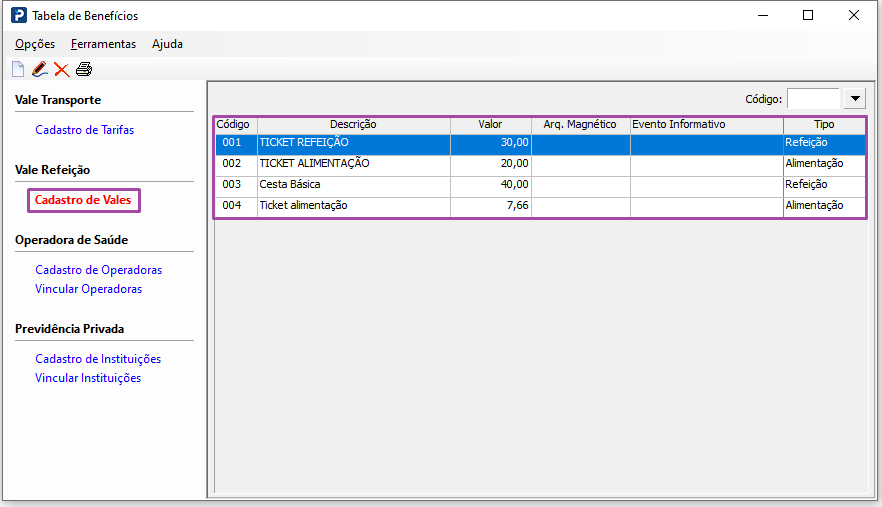This screenshot has width=882, height=507.
Task: Minimize the Tabela de Benefícios window
Action: point(763,15)
